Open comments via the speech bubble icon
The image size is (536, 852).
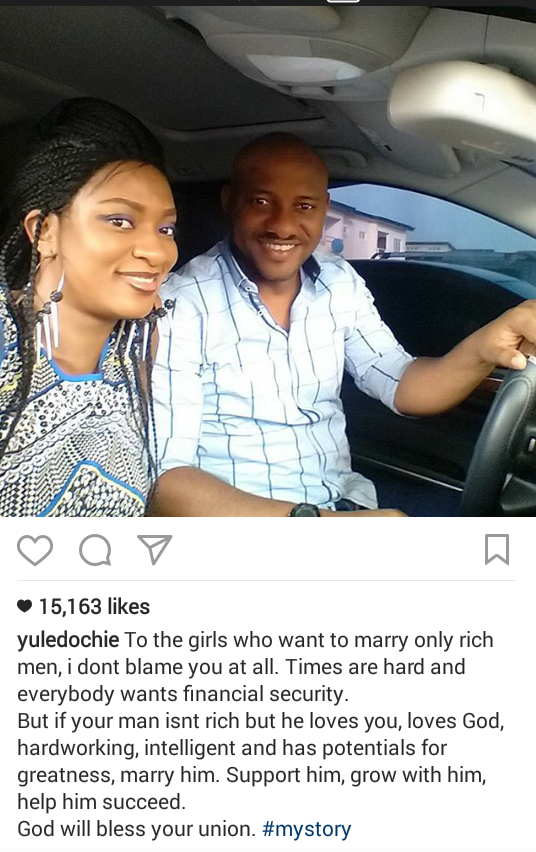(x=95, y=550)
